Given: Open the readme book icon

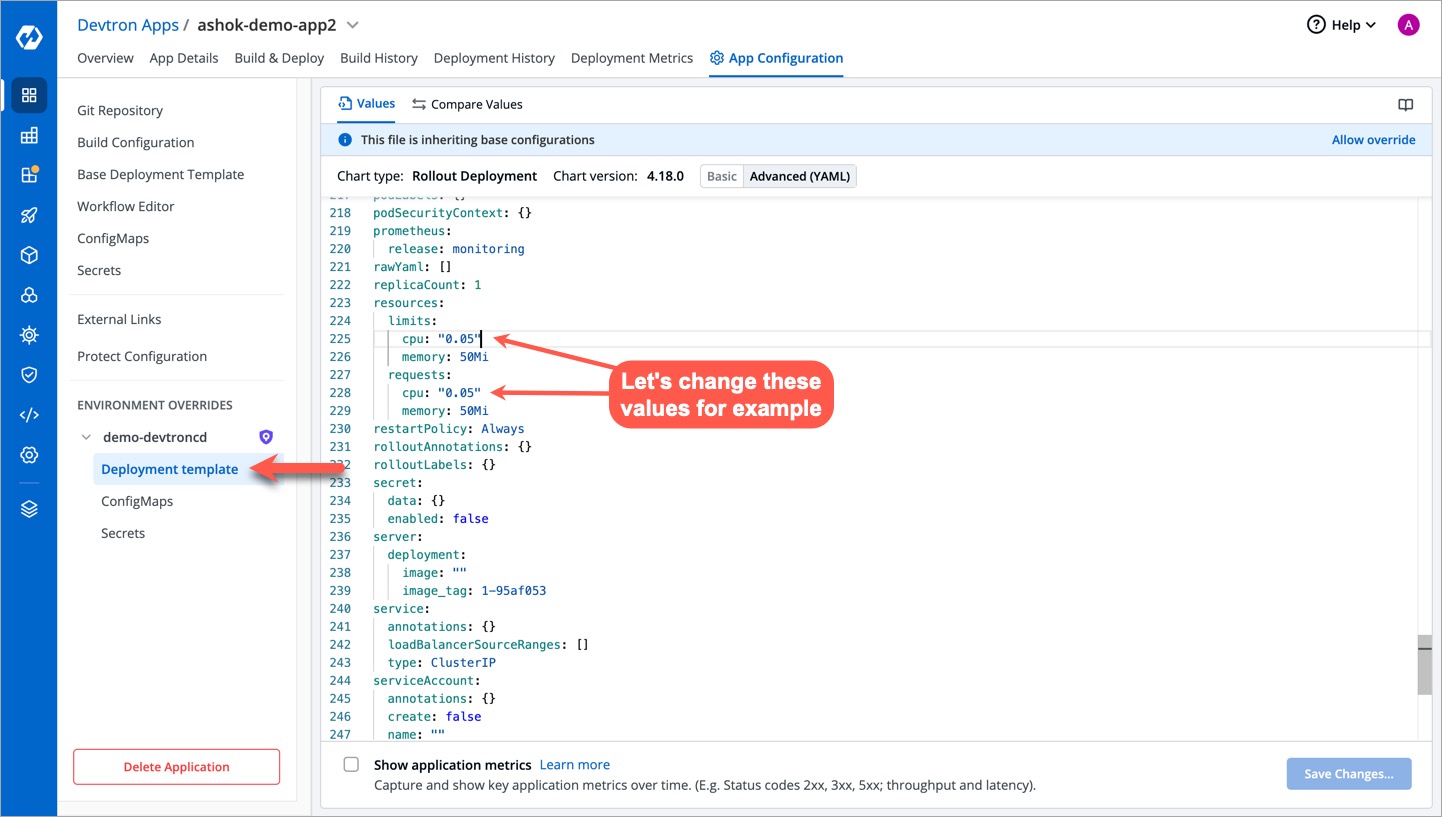Looking at the screenshot, I should coord(1405,105).
